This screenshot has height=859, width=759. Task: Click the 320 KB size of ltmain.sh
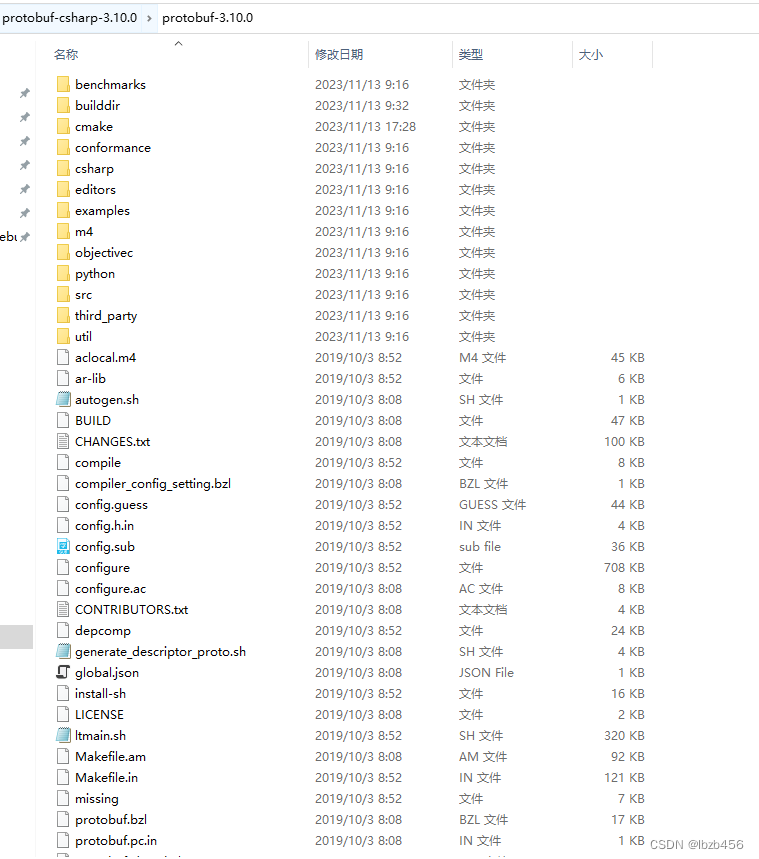pyautogui.click(x=624, y=735)
